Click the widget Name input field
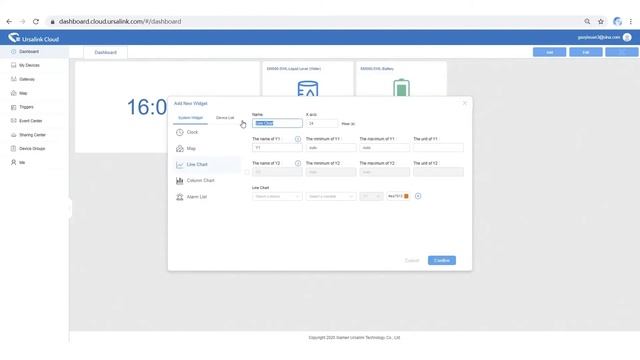This screenshot has width=640, height=360. pyautogui.click(x=277, y=123)
